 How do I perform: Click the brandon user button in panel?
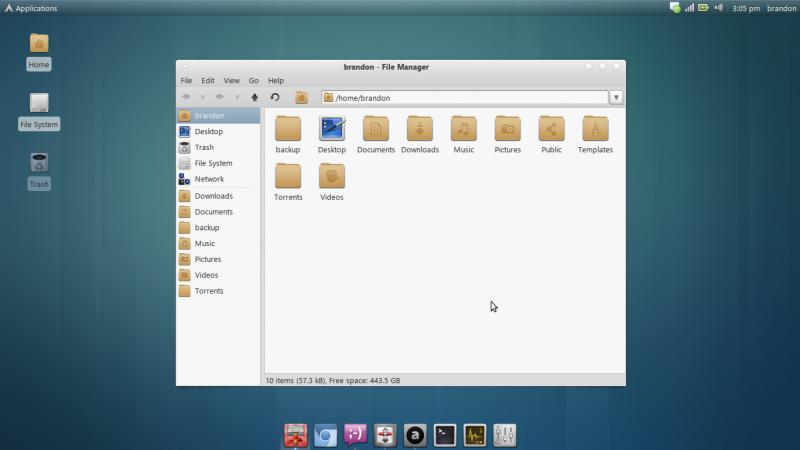[781, 8]
